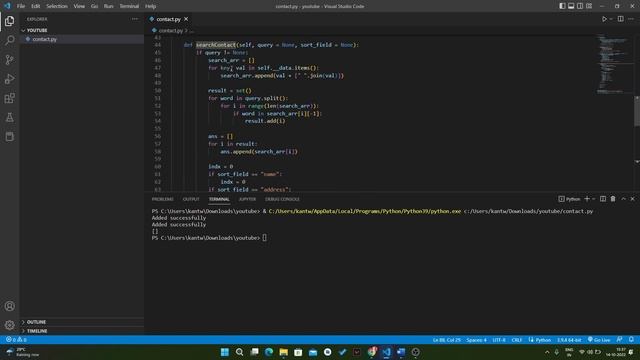The image size is (640, 360).
Task: Open the Windows Start button
Action: point(224,352)
